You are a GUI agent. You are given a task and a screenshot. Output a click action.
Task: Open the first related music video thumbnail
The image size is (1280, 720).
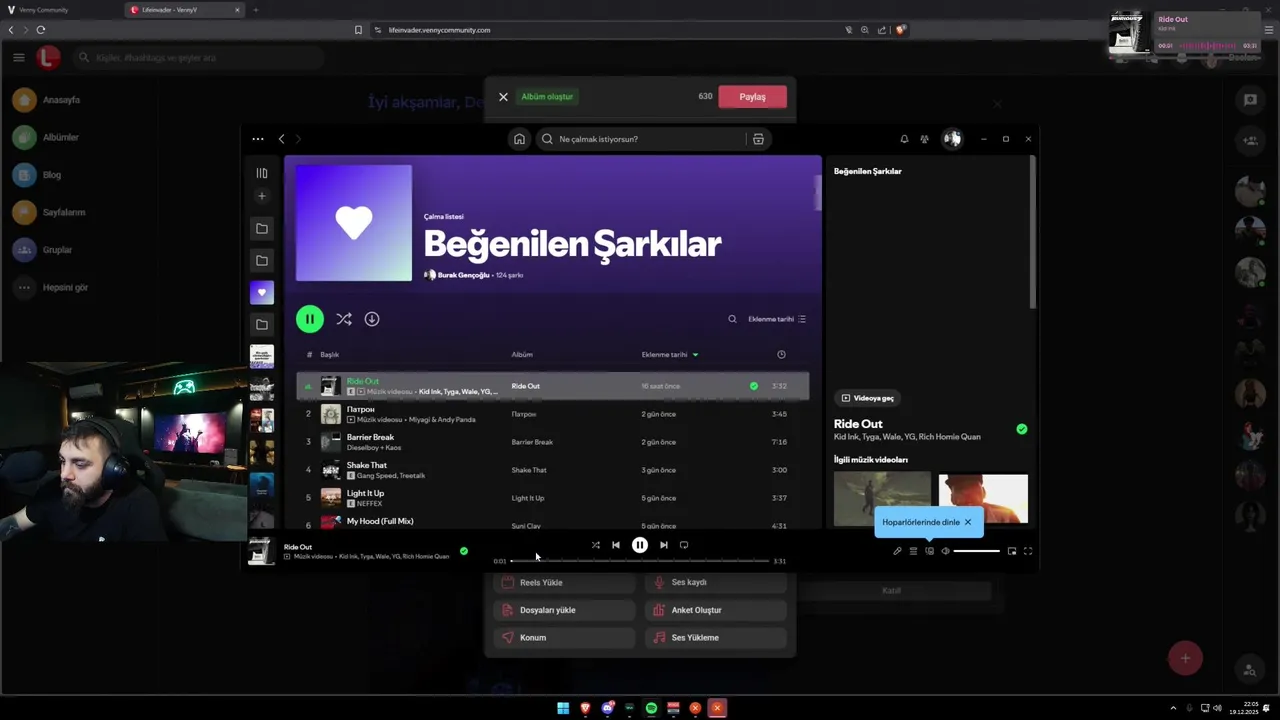(882, 499)
